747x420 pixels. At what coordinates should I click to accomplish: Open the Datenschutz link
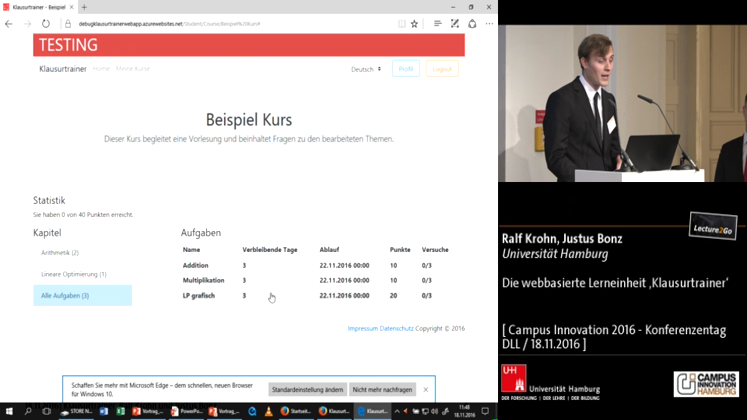click(397, 328)
